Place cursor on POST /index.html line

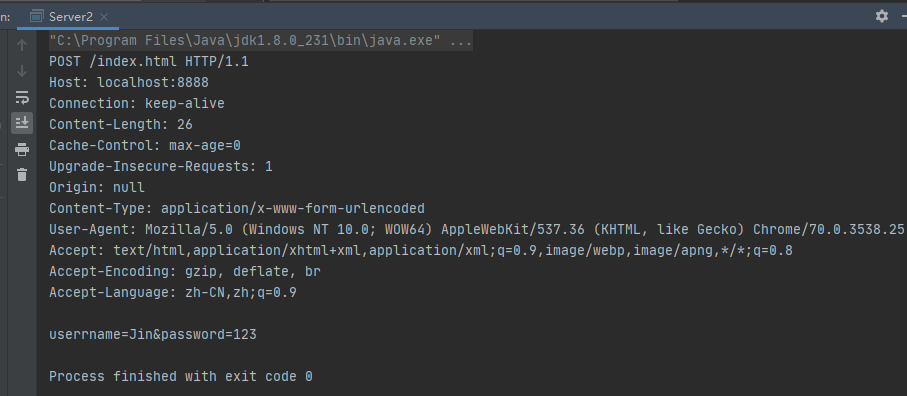coord(149,61)
